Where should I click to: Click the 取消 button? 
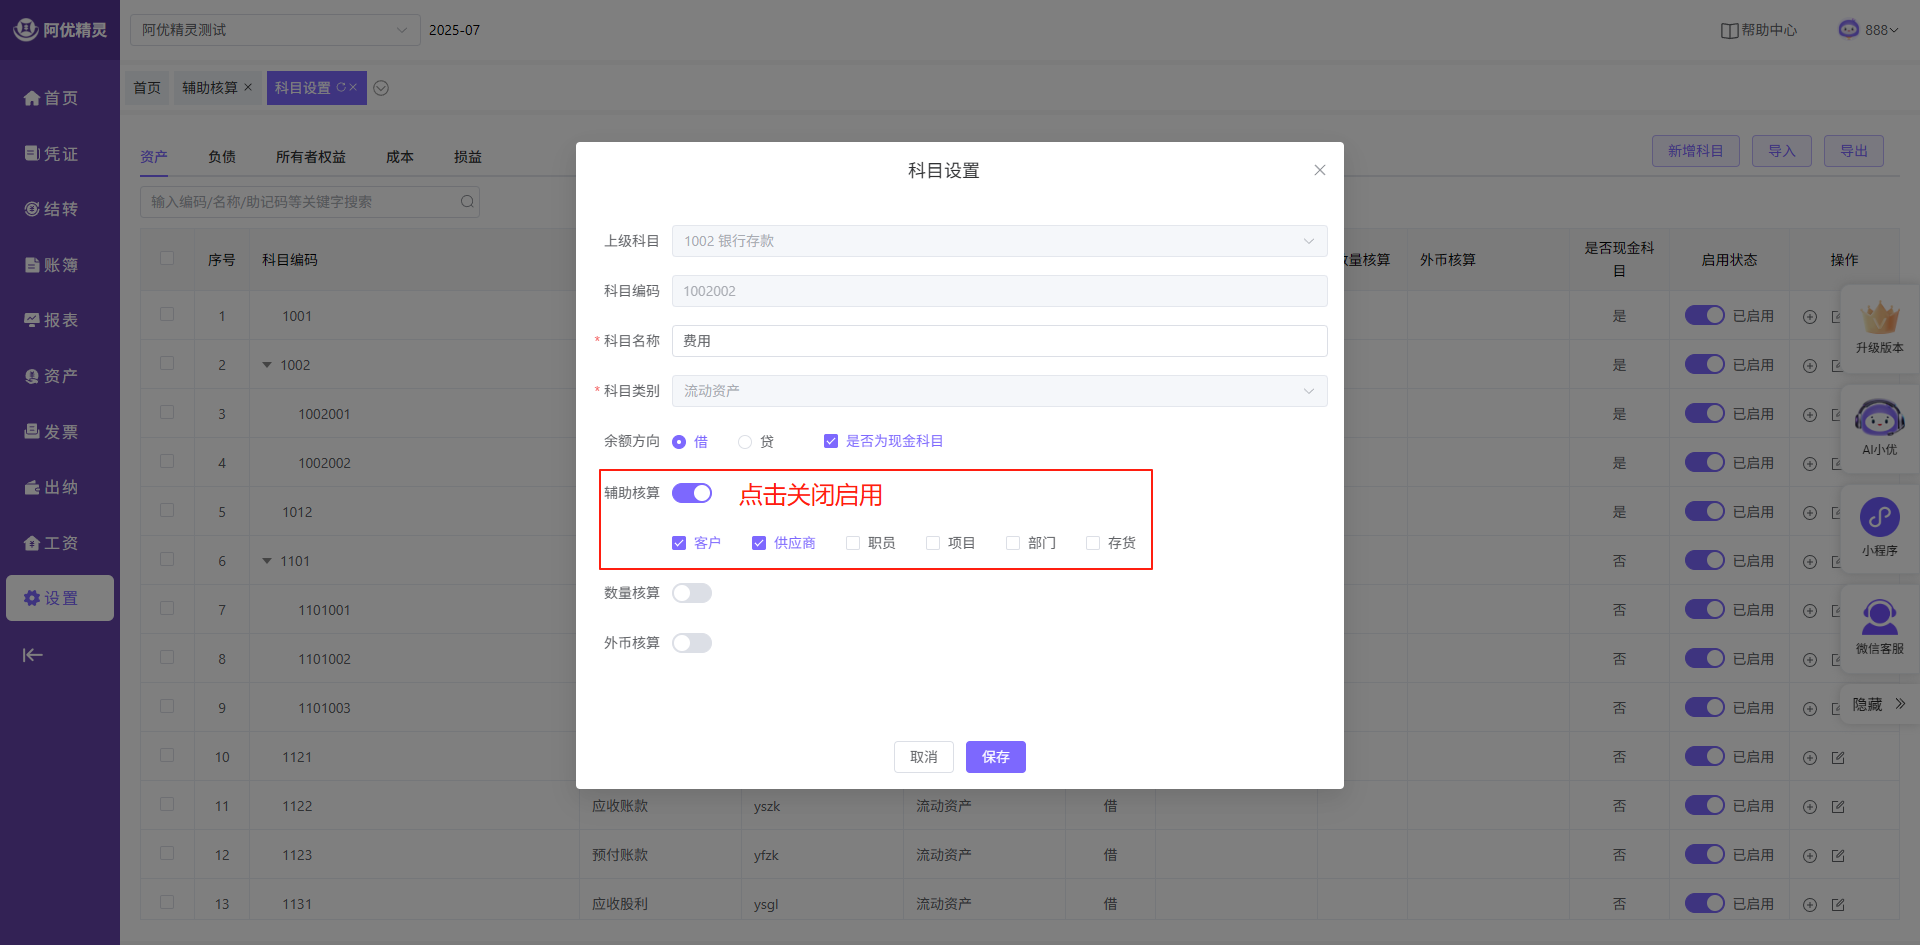(x=923, y=757)
